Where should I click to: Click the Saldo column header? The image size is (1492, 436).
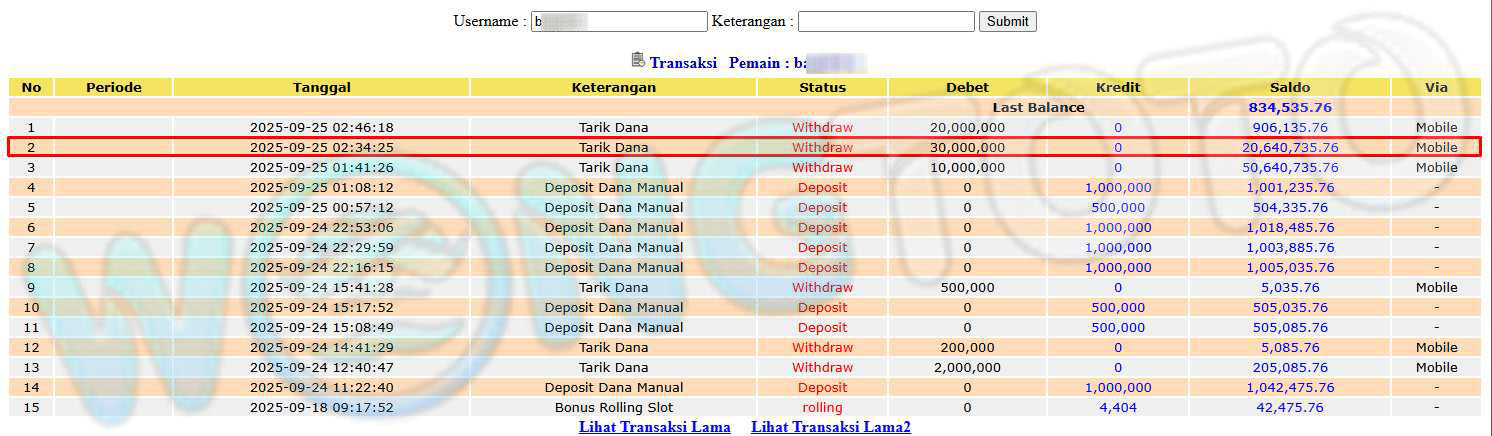(1289, 87)
